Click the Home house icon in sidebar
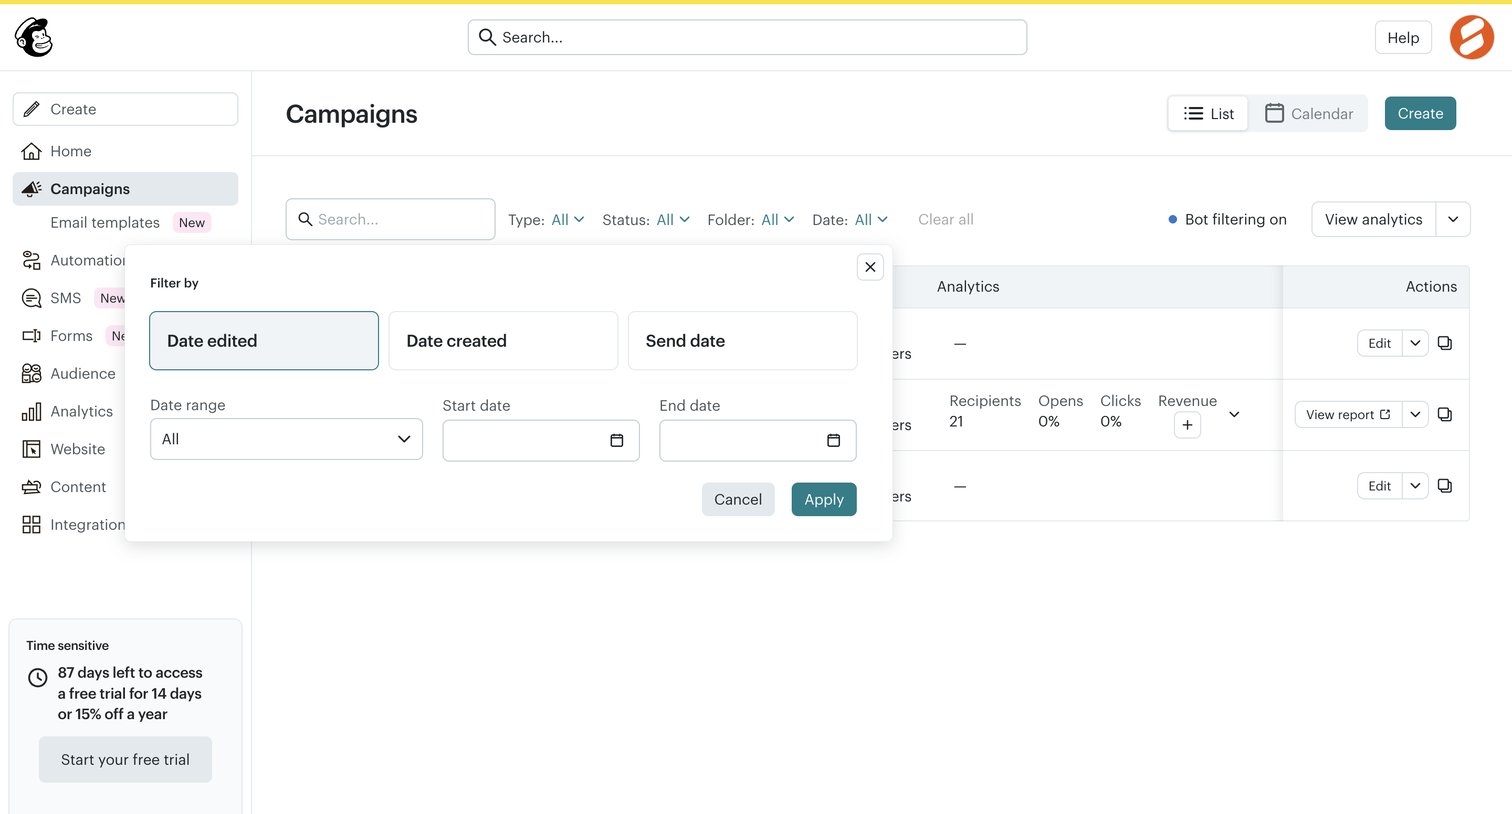The width and height of the screenshot is (1512, 814). (x=32, y=151)
